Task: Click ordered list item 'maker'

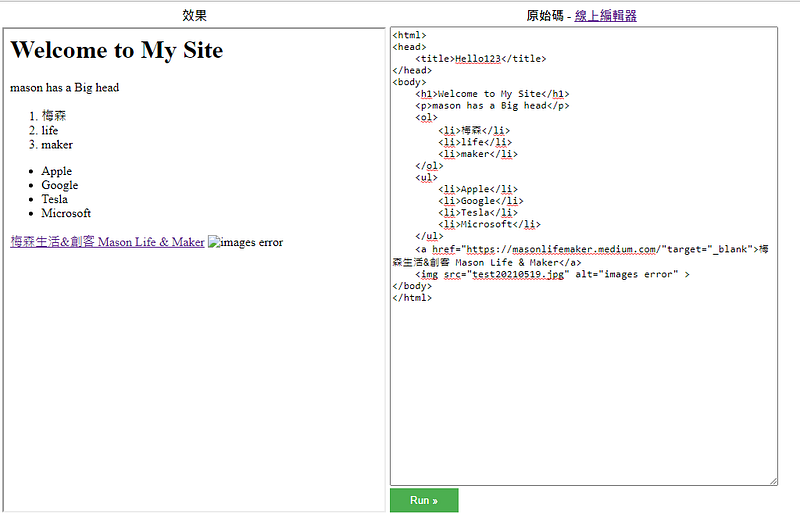Action: (57, 145)
